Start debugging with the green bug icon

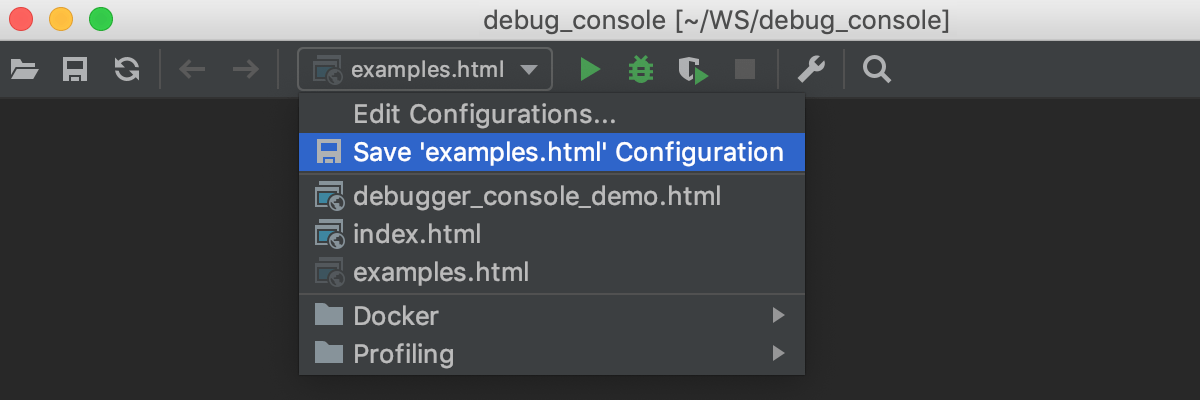pyautogui.click(x=640, y=69)
